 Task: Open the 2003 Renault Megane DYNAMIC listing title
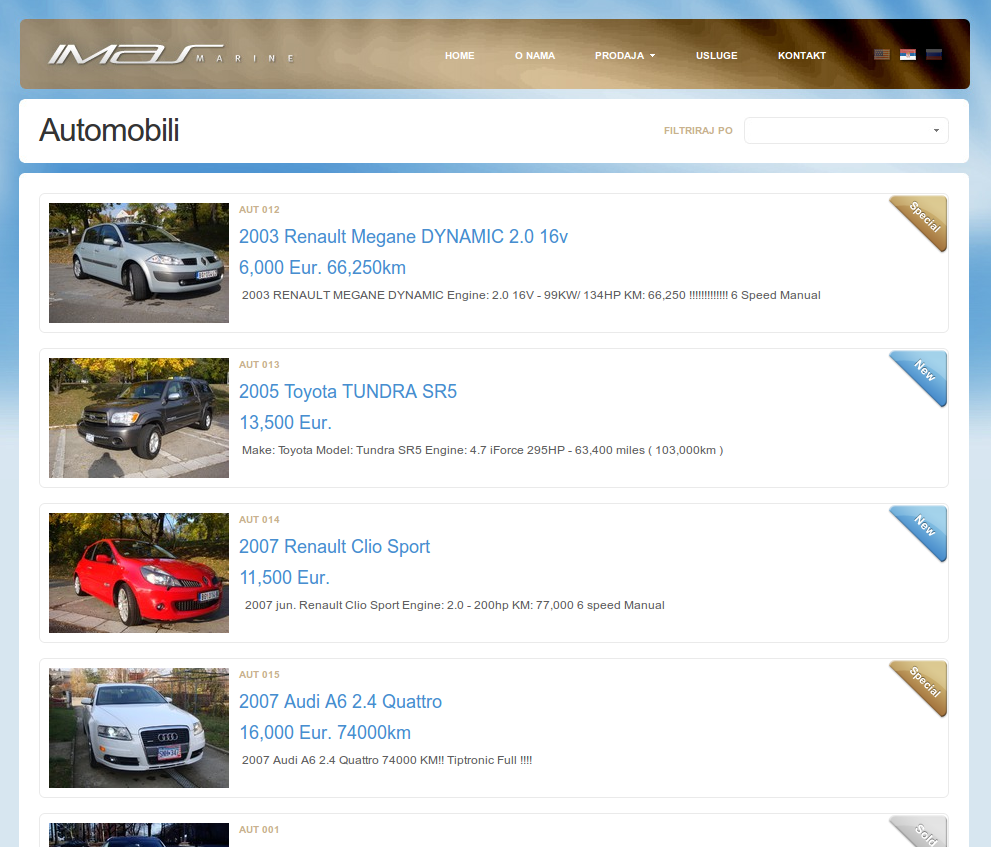[403, 236]
